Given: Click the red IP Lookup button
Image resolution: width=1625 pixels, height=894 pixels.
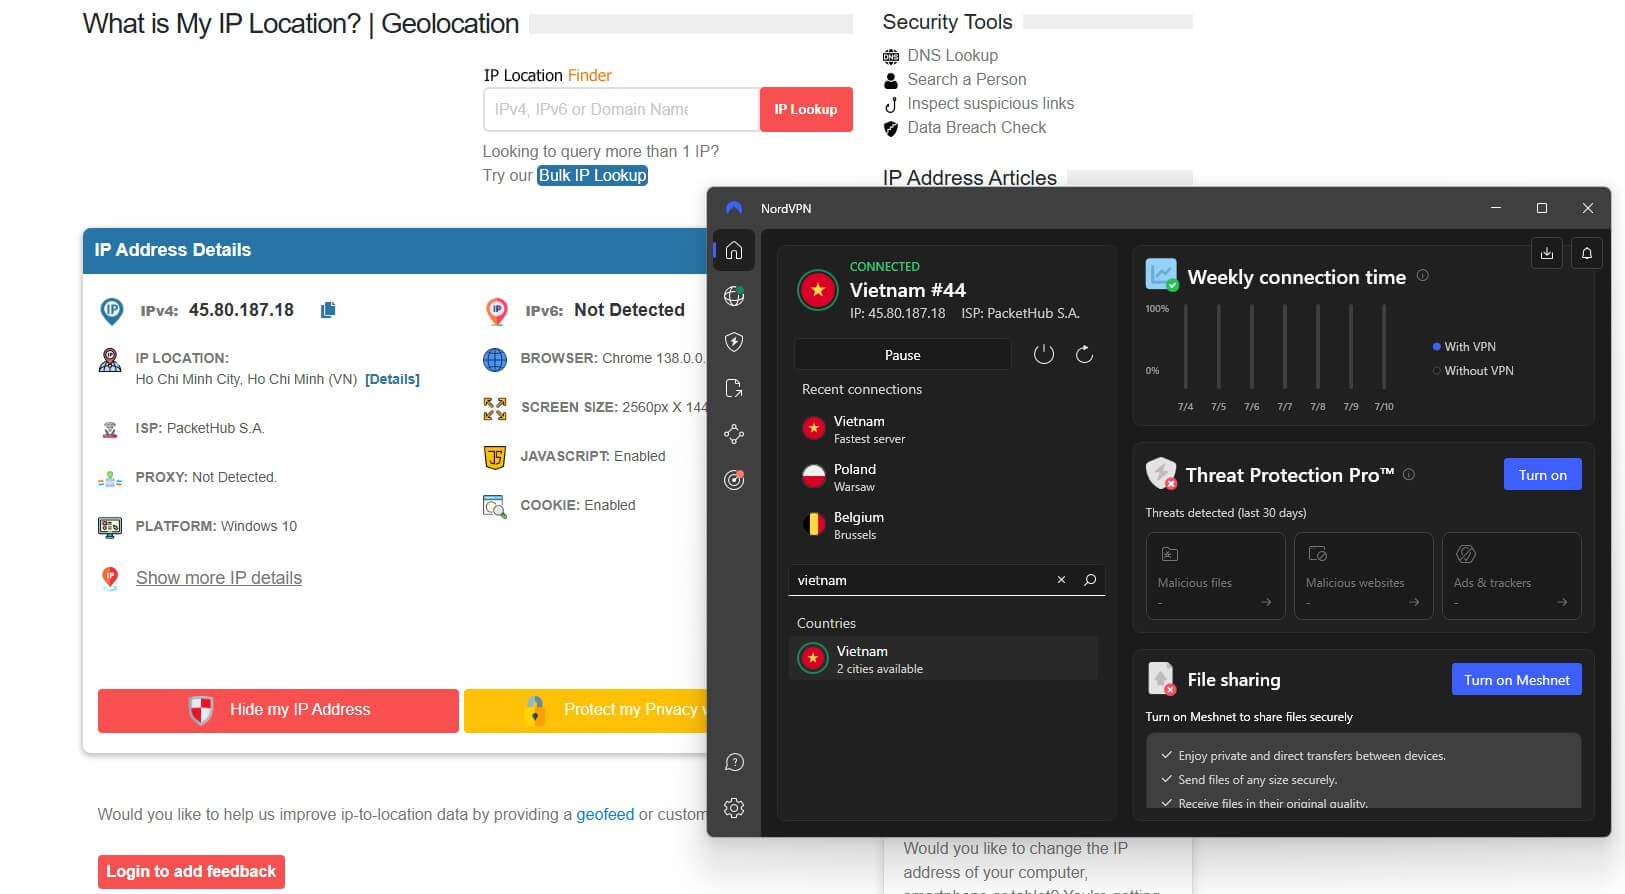Looking at the screenshot, I should tap(805, 110).
